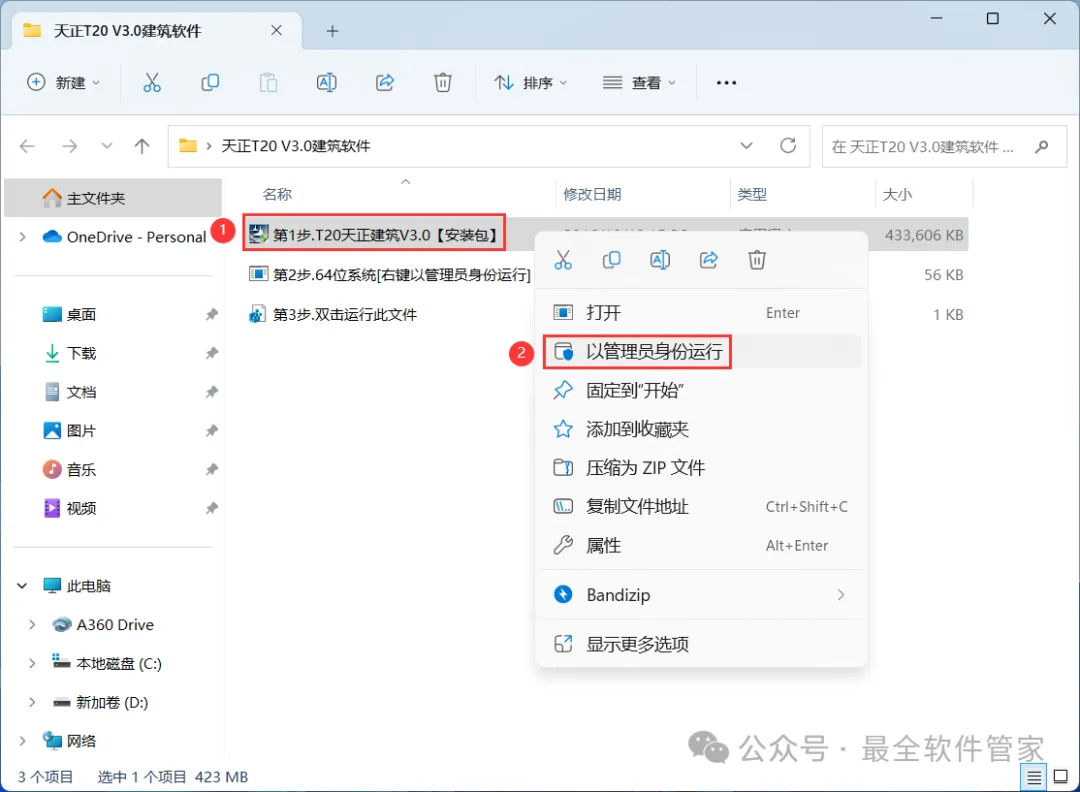Sort by the 修改日期 column header
Screen dimensions: 1080x792
(592, 195)
